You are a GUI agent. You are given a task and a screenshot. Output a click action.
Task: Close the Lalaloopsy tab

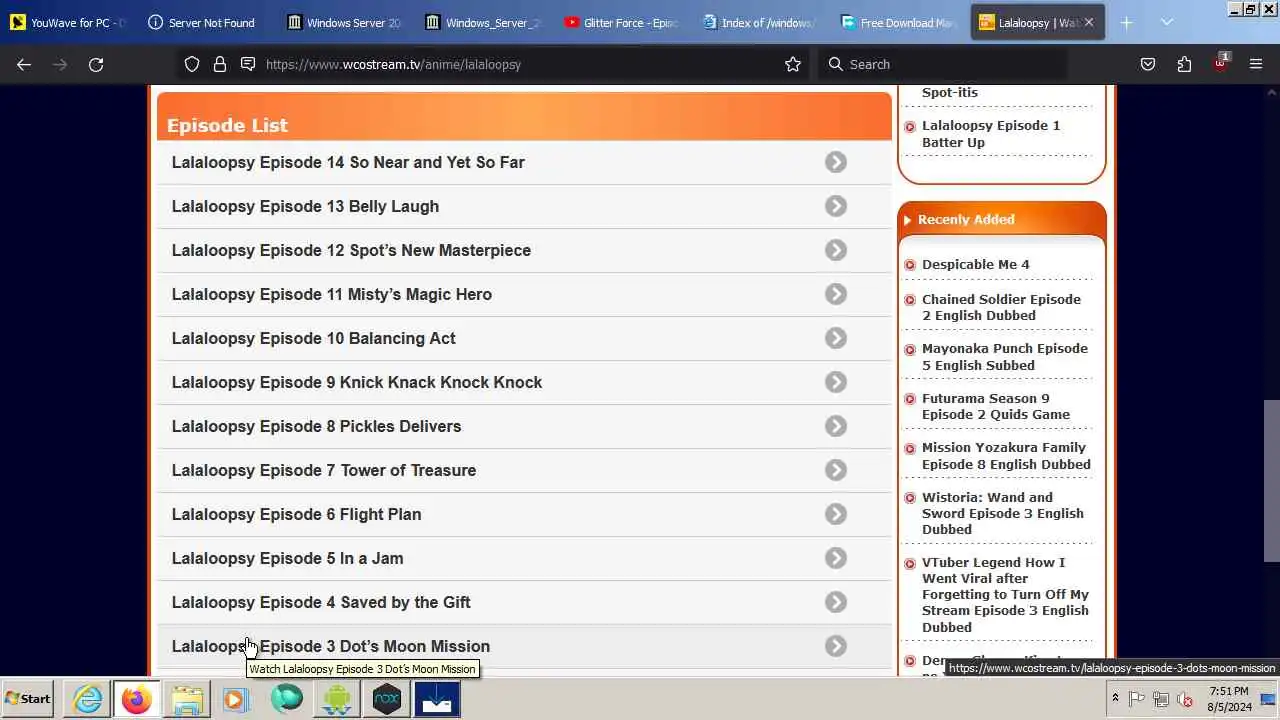(x=1088, y=22)
